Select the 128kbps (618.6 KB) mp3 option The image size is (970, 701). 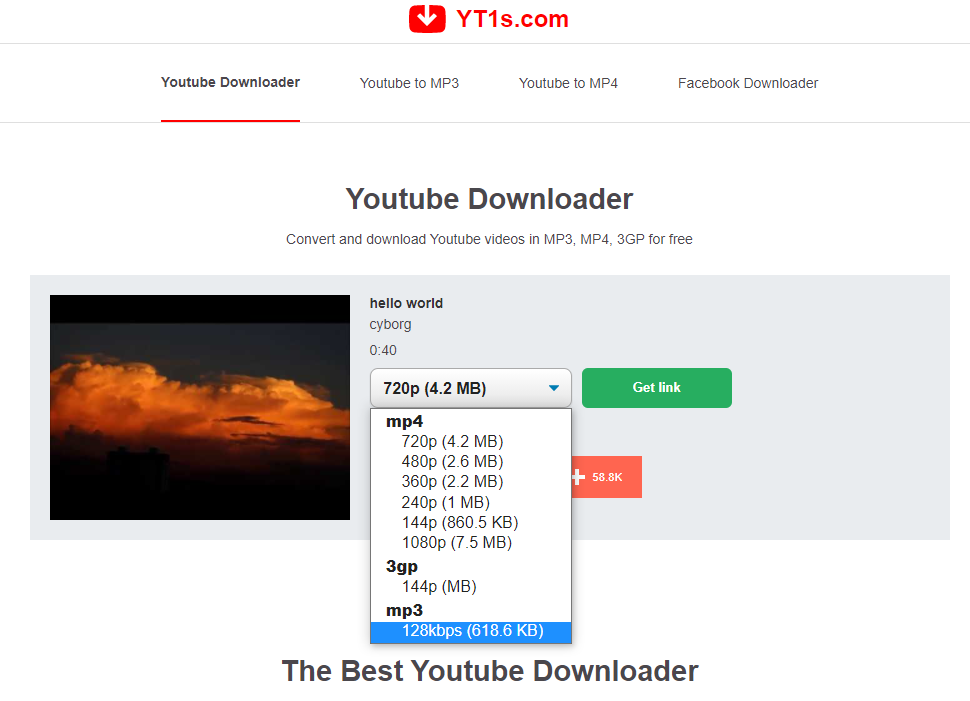(471, 630)
